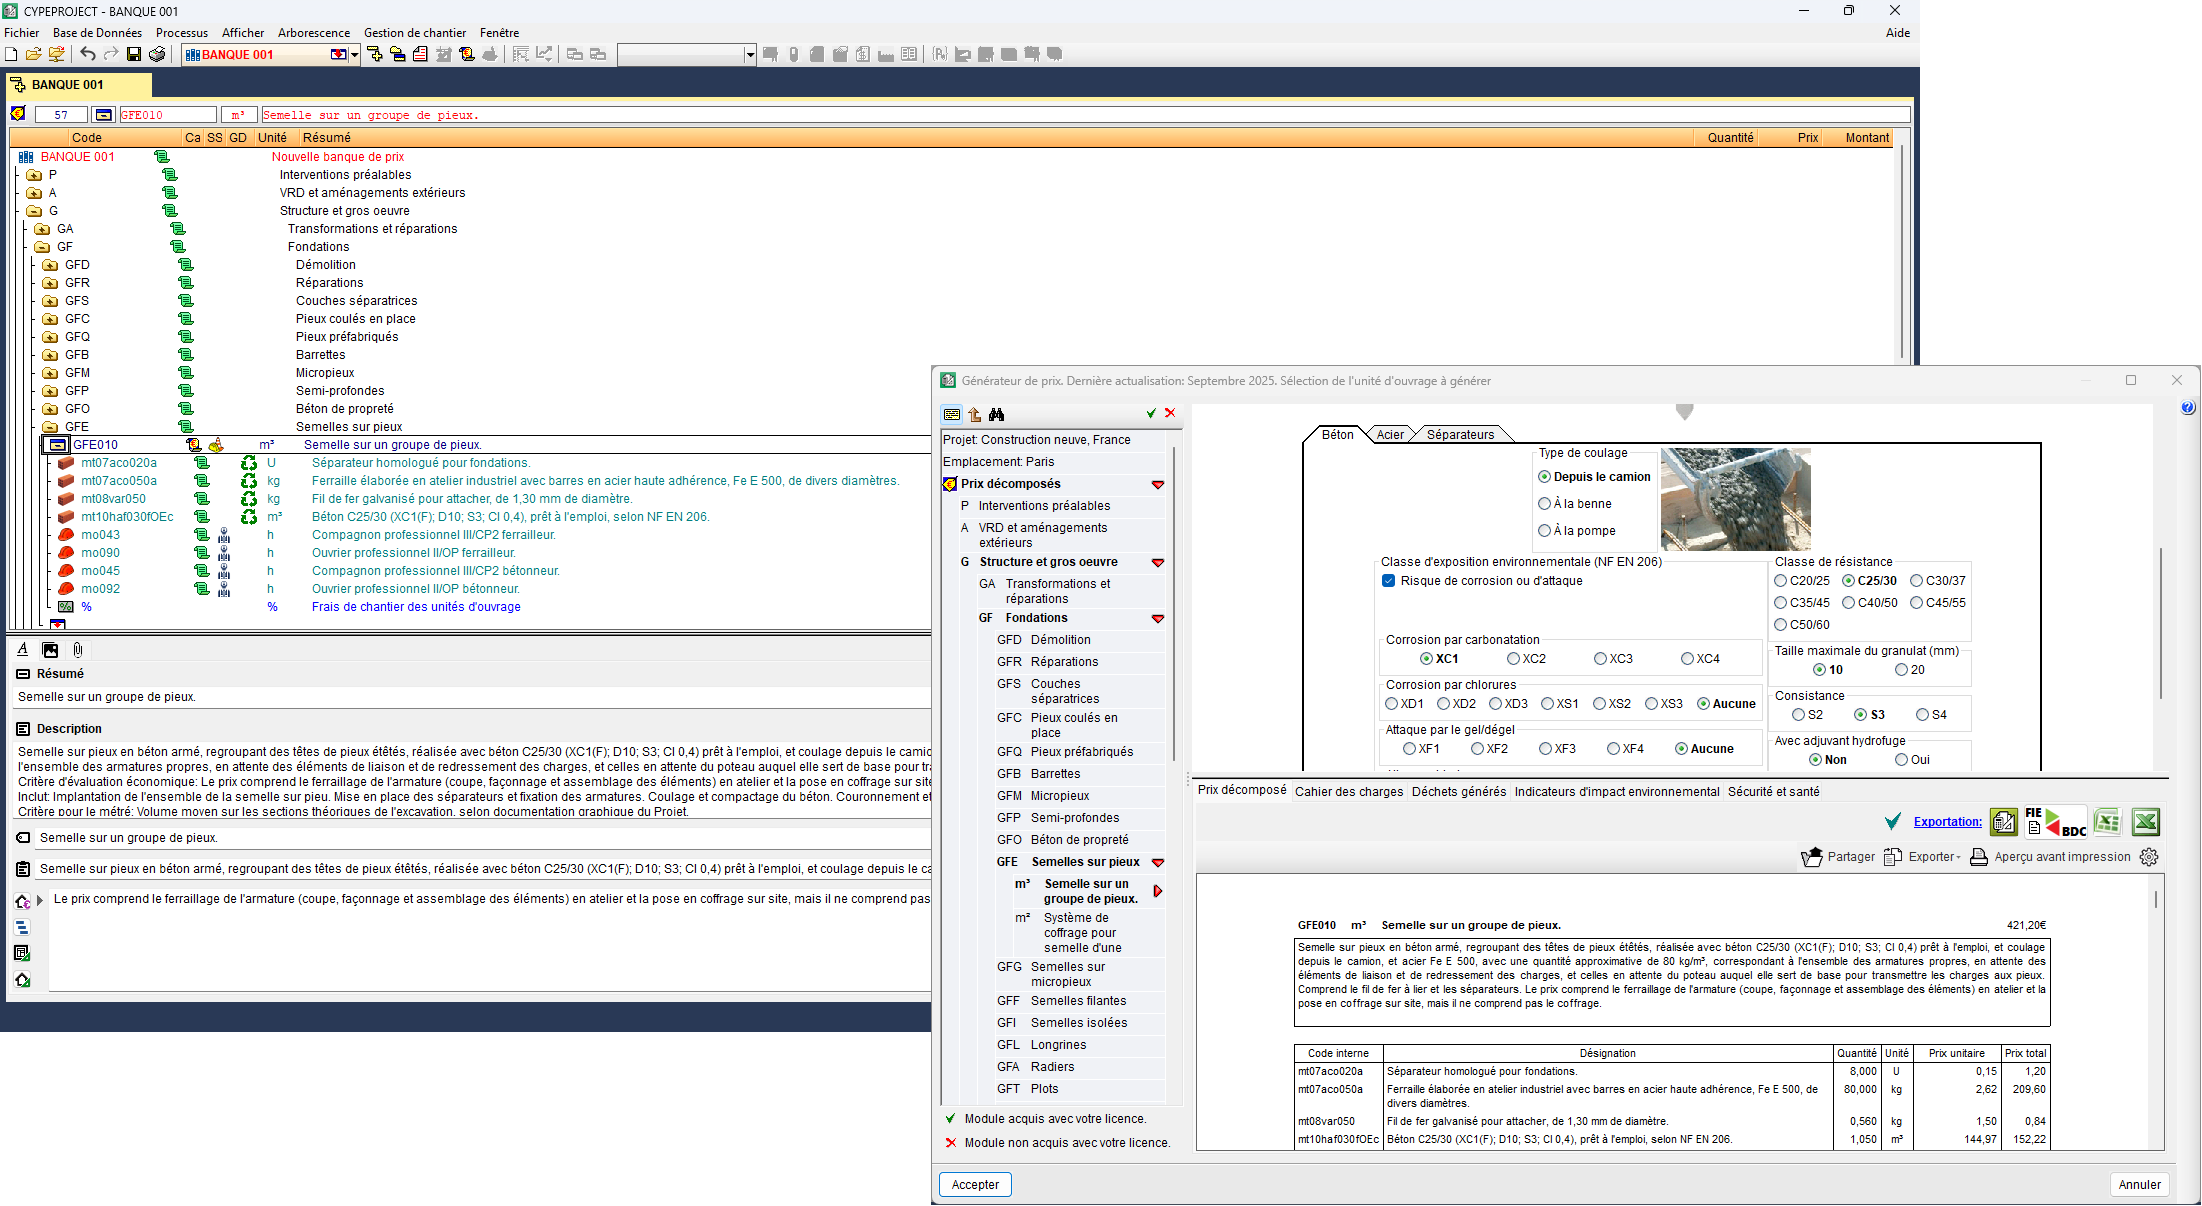Image resolution: width=2202 pixels, height=1206 pixels.
Task: Uncheck Risque de corrosion ou d'attaque
Action: [x=1389, y=581]
